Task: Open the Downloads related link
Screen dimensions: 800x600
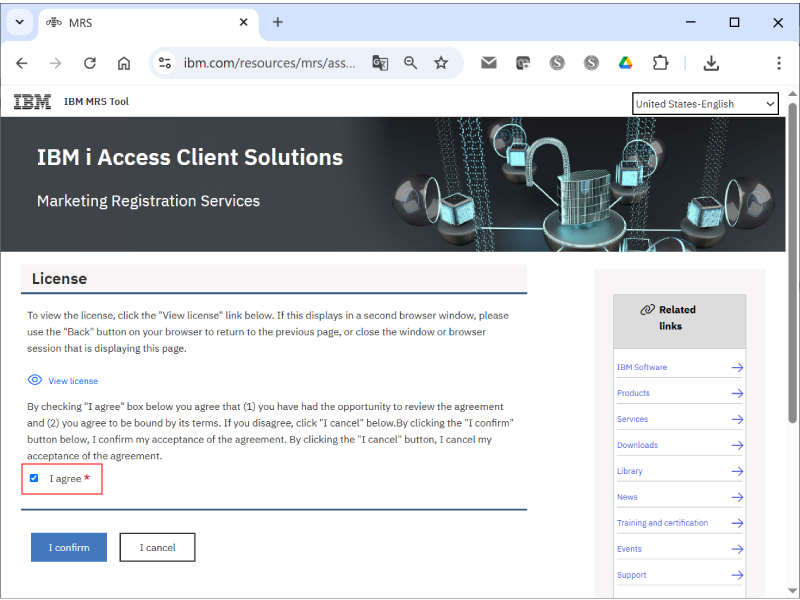Action: 637,445
